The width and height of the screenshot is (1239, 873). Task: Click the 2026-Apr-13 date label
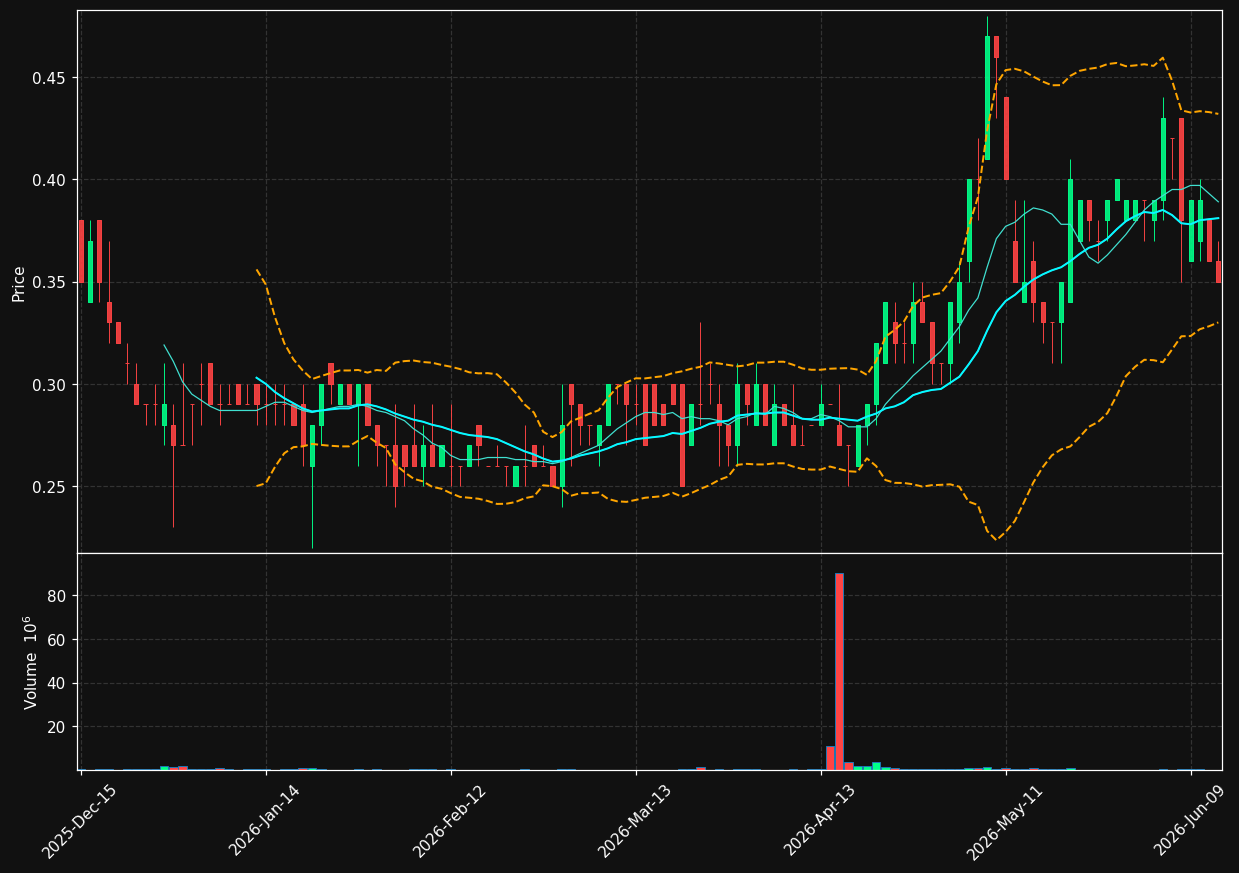point(821,821)
